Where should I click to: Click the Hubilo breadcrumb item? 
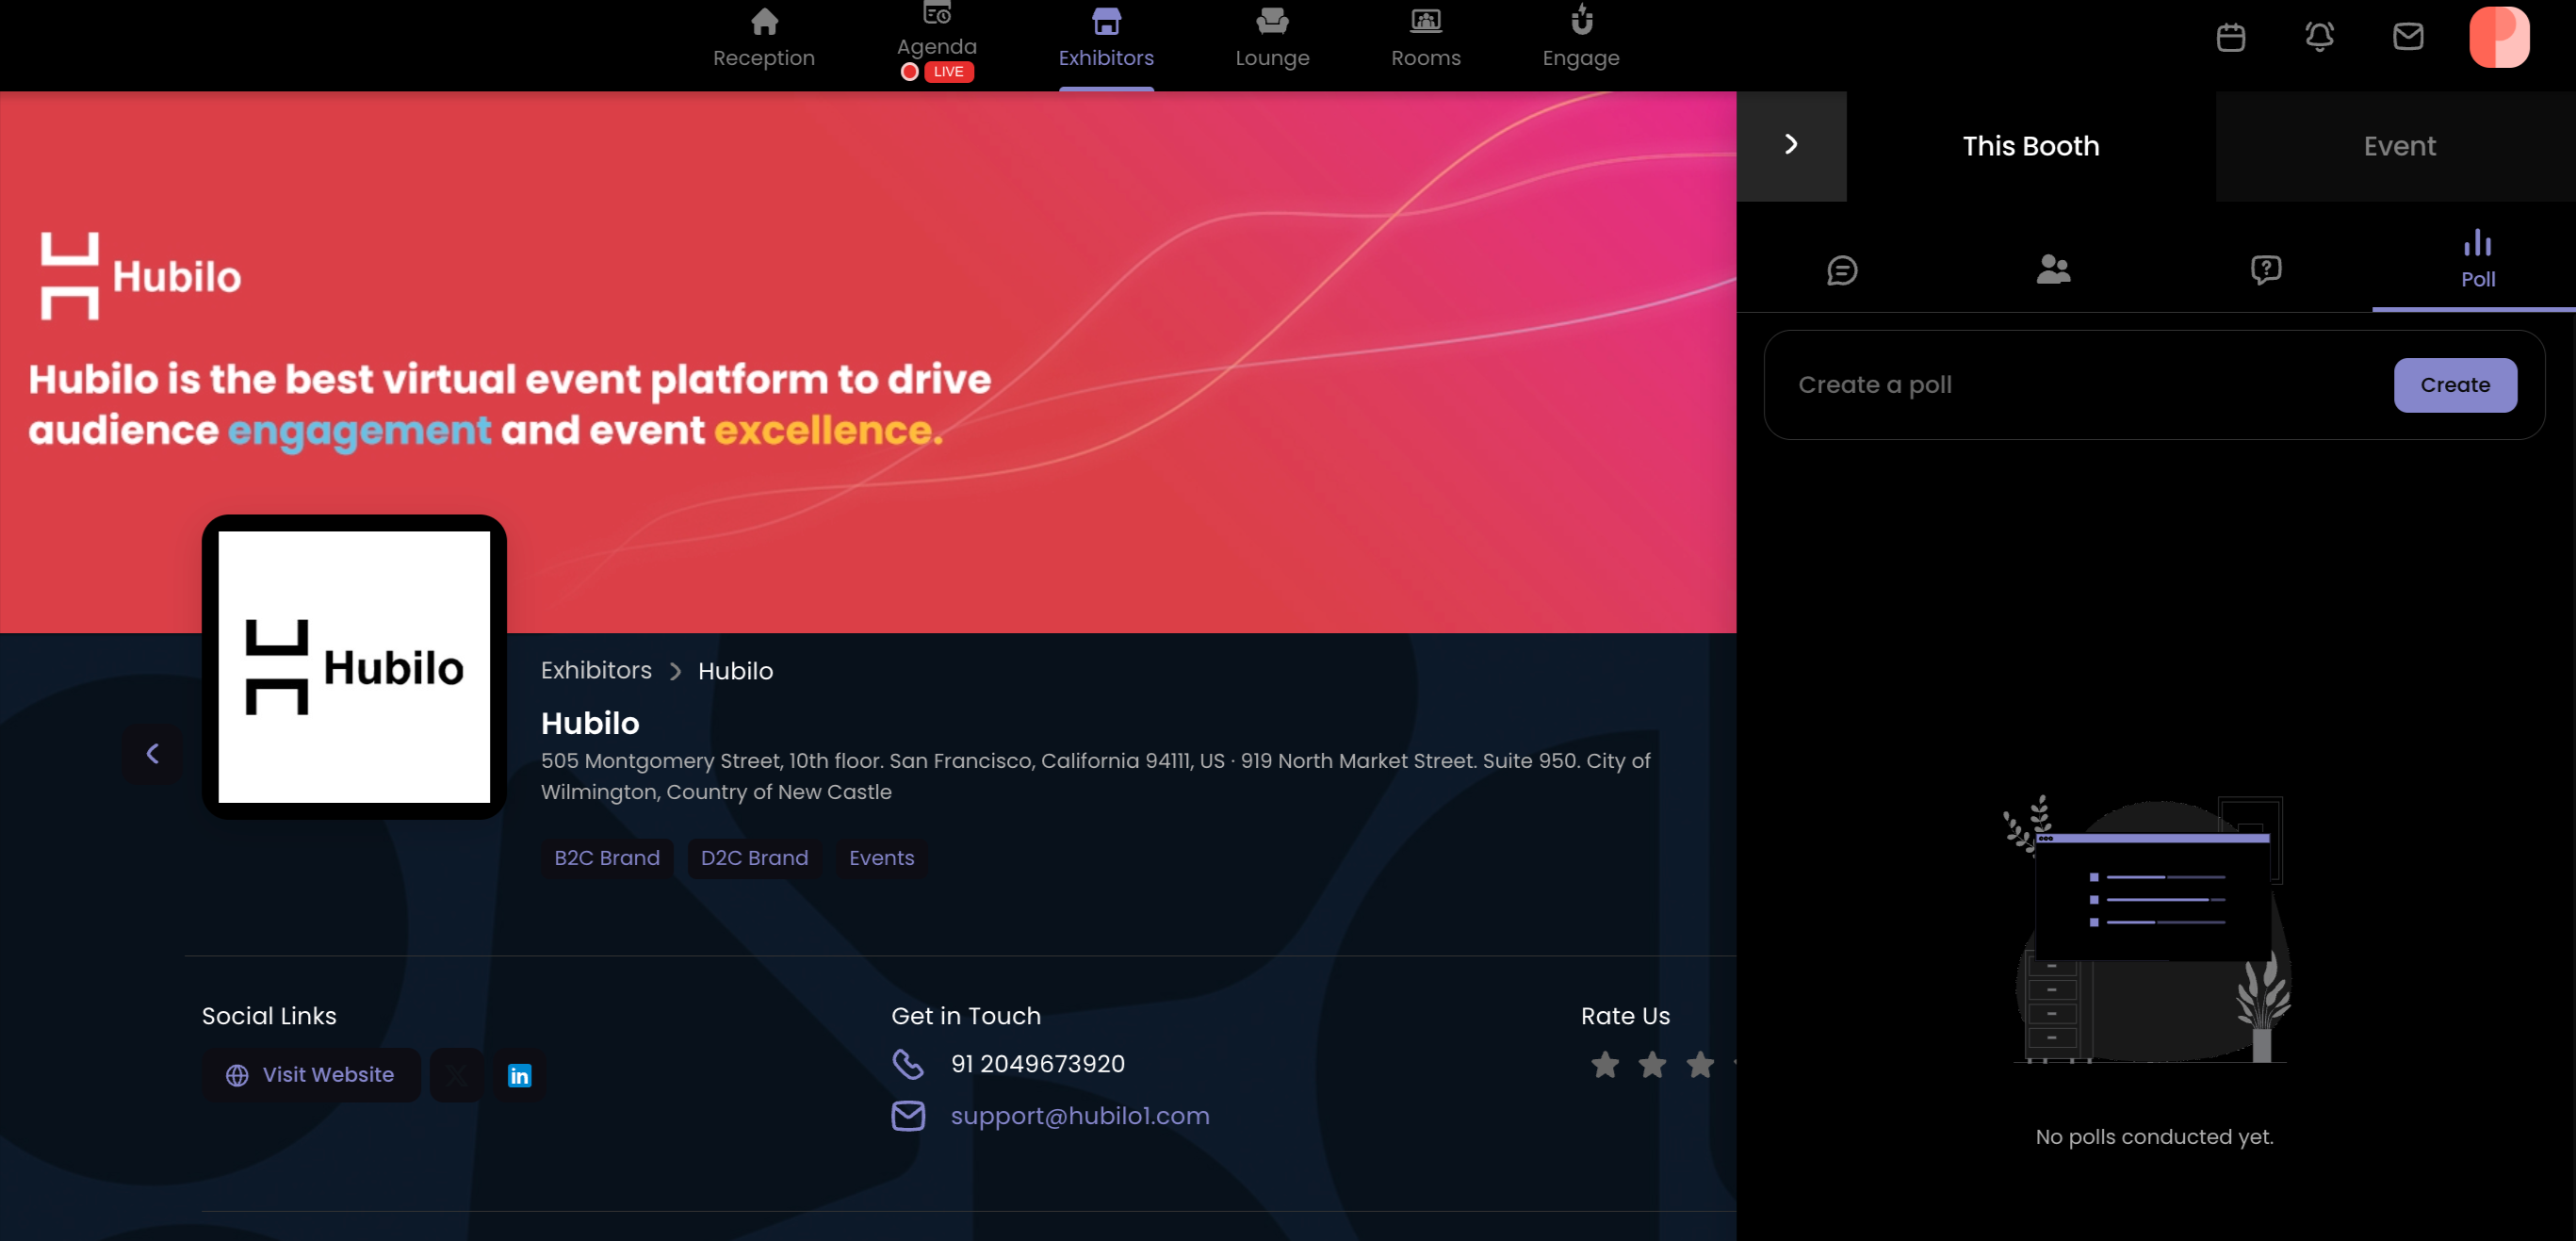point(735,671)
